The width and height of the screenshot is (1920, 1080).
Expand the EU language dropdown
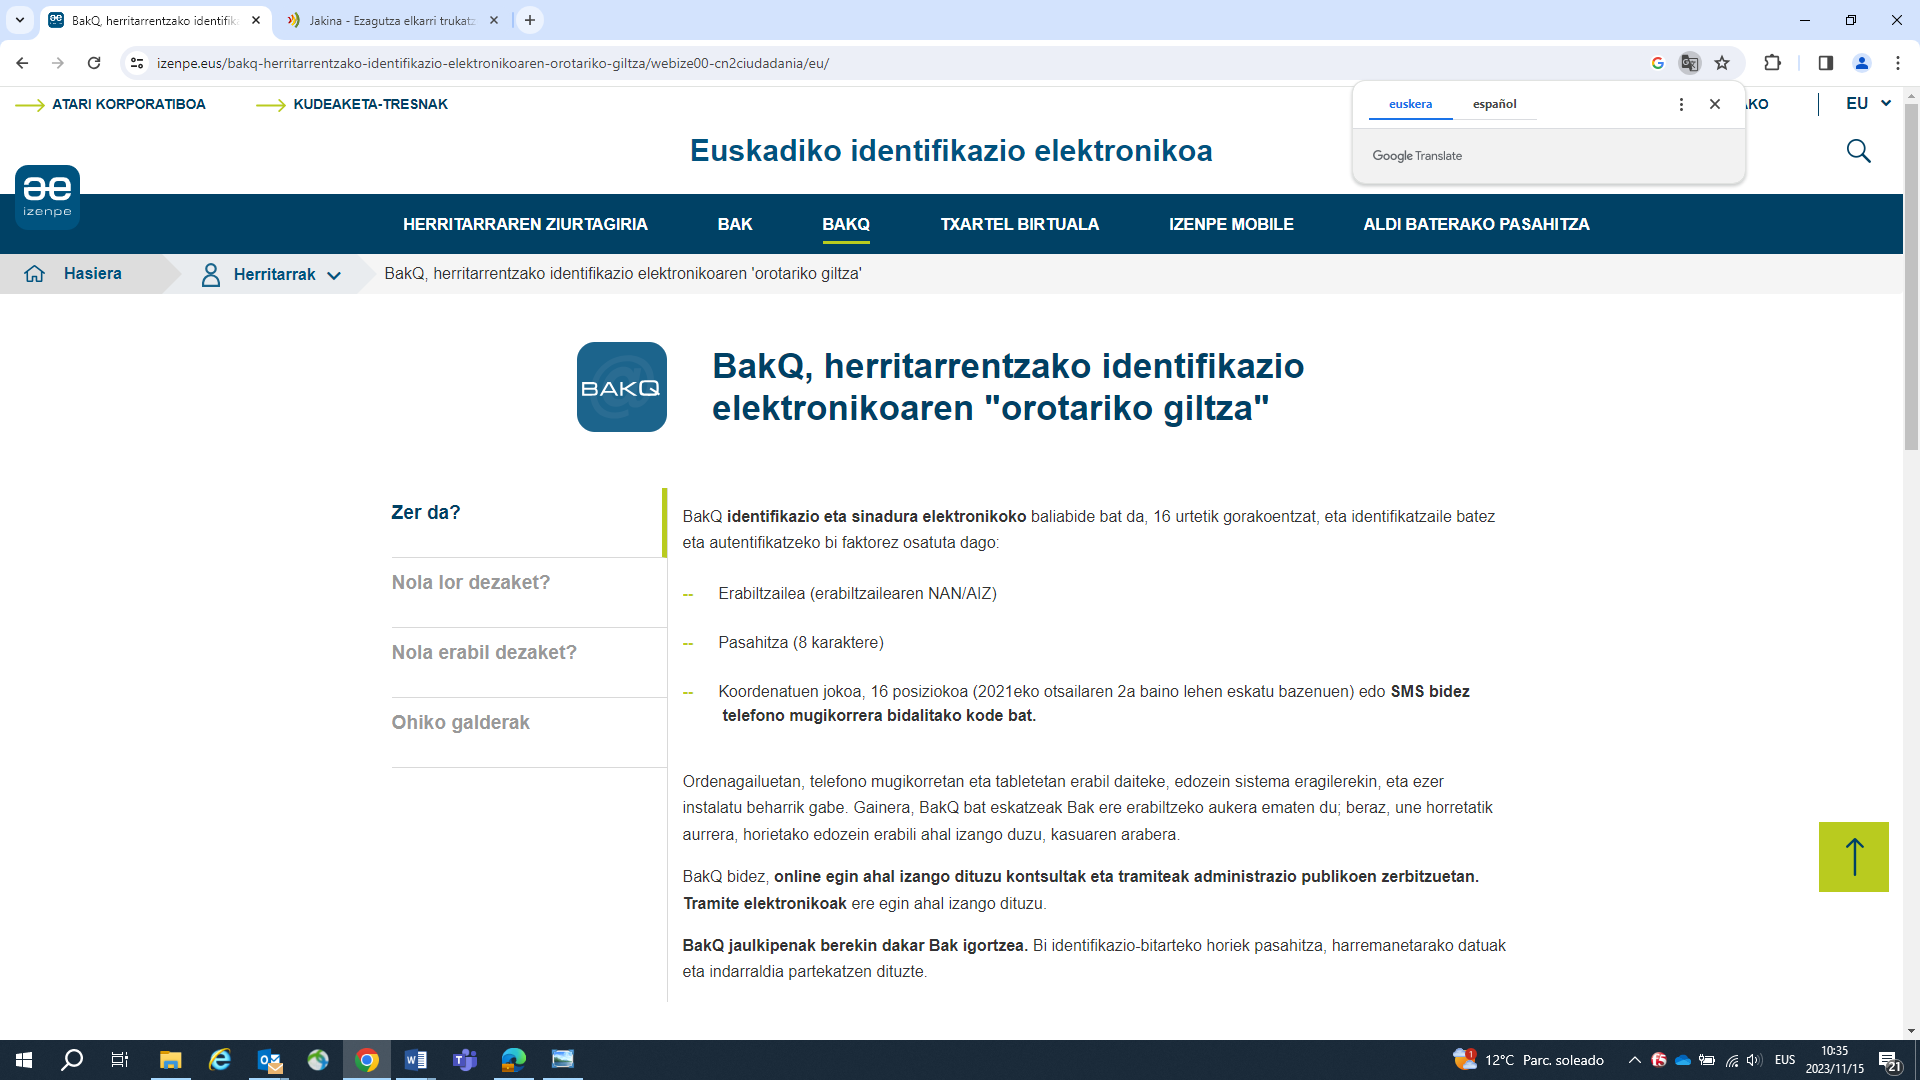pos(1868,104)
